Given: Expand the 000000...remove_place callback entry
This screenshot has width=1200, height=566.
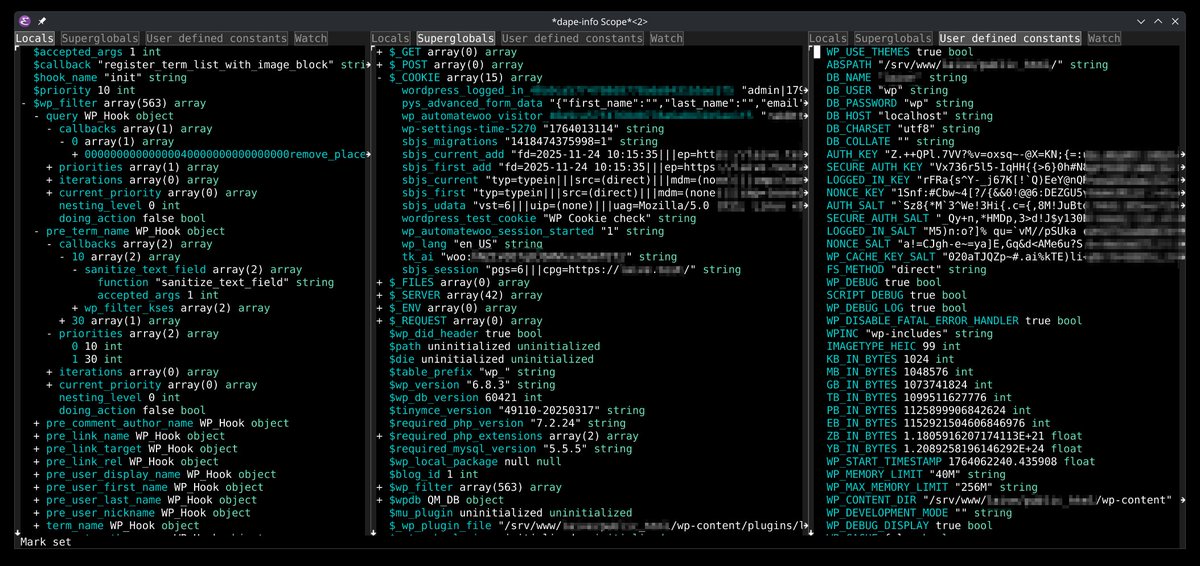Looking at the screenshot, I should 75,155.
